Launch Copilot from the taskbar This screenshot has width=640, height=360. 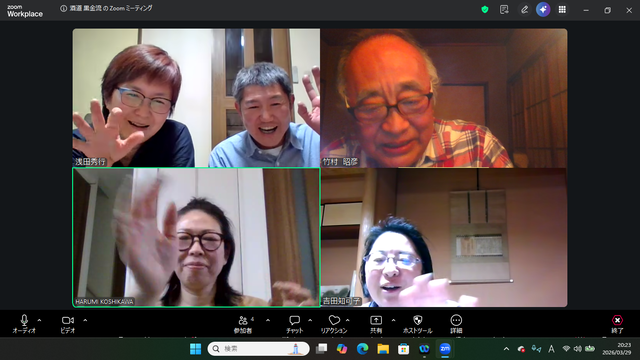click(342, 349)
